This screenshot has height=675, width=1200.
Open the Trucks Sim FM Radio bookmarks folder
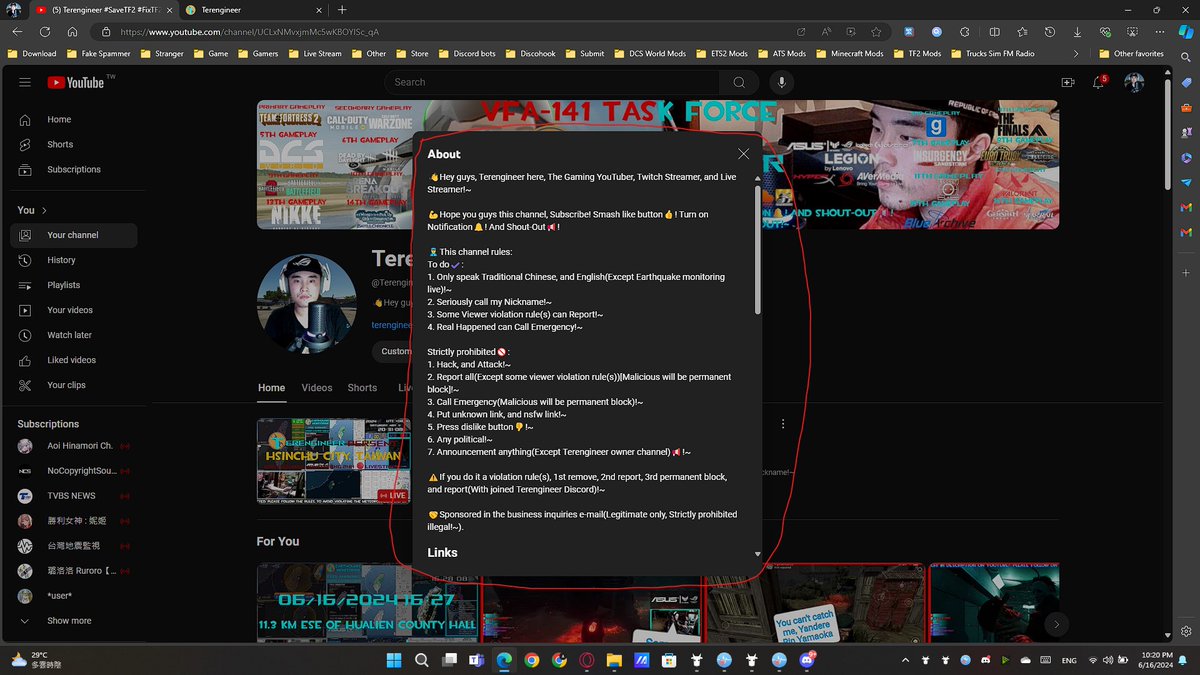point(993,53)
